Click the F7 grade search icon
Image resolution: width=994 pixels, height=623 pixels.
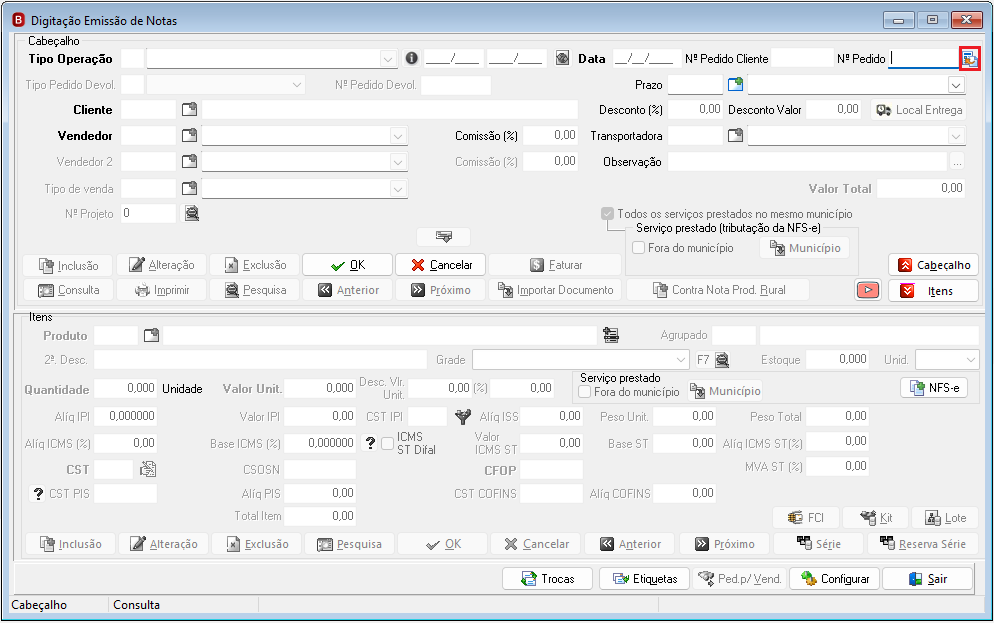(x=722, y=360)
